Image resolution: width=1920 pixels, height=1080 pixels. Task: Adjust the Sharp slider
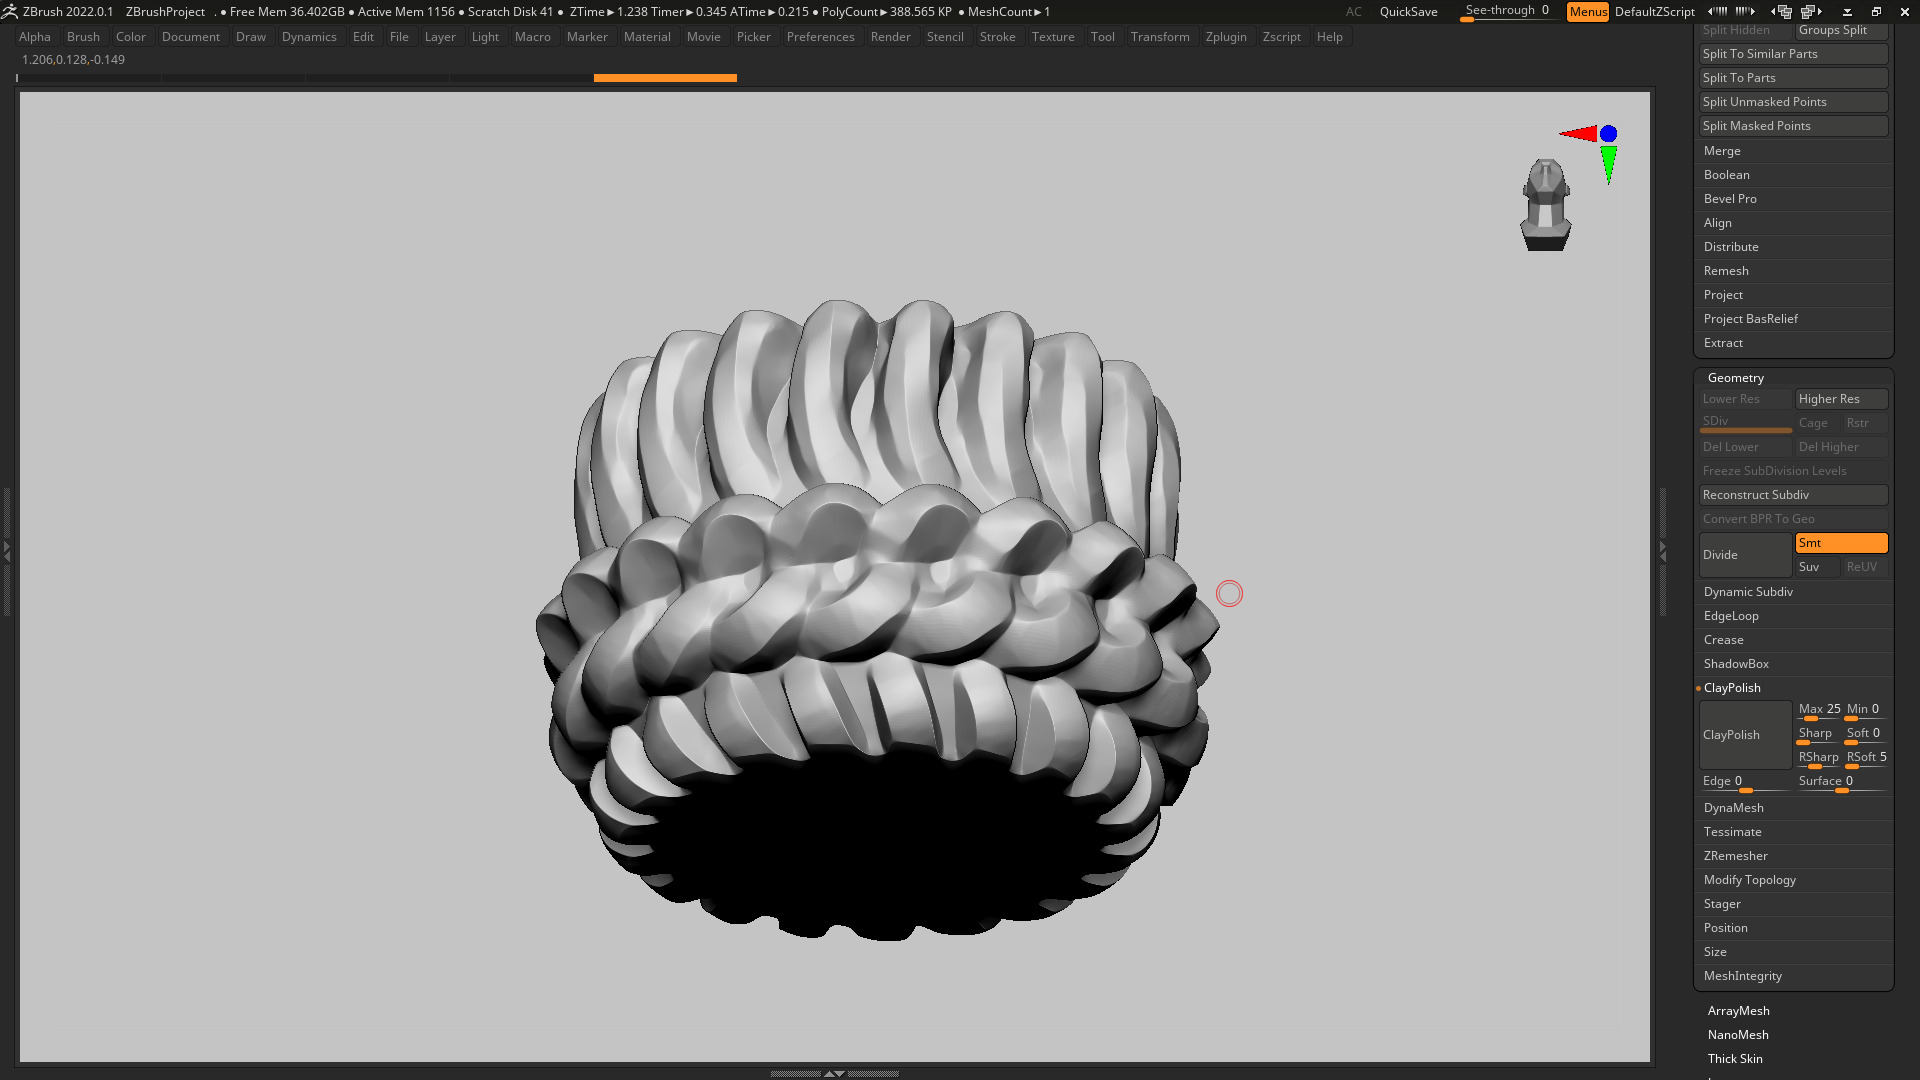click(x=1819, y=734)
